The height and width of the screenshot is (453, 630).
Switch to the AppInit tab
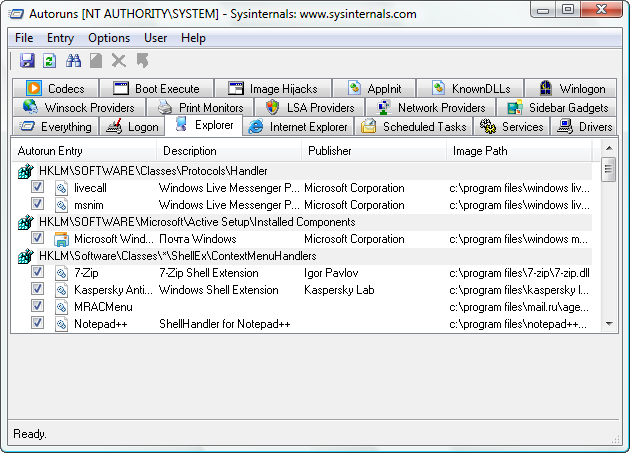point(374,88)
